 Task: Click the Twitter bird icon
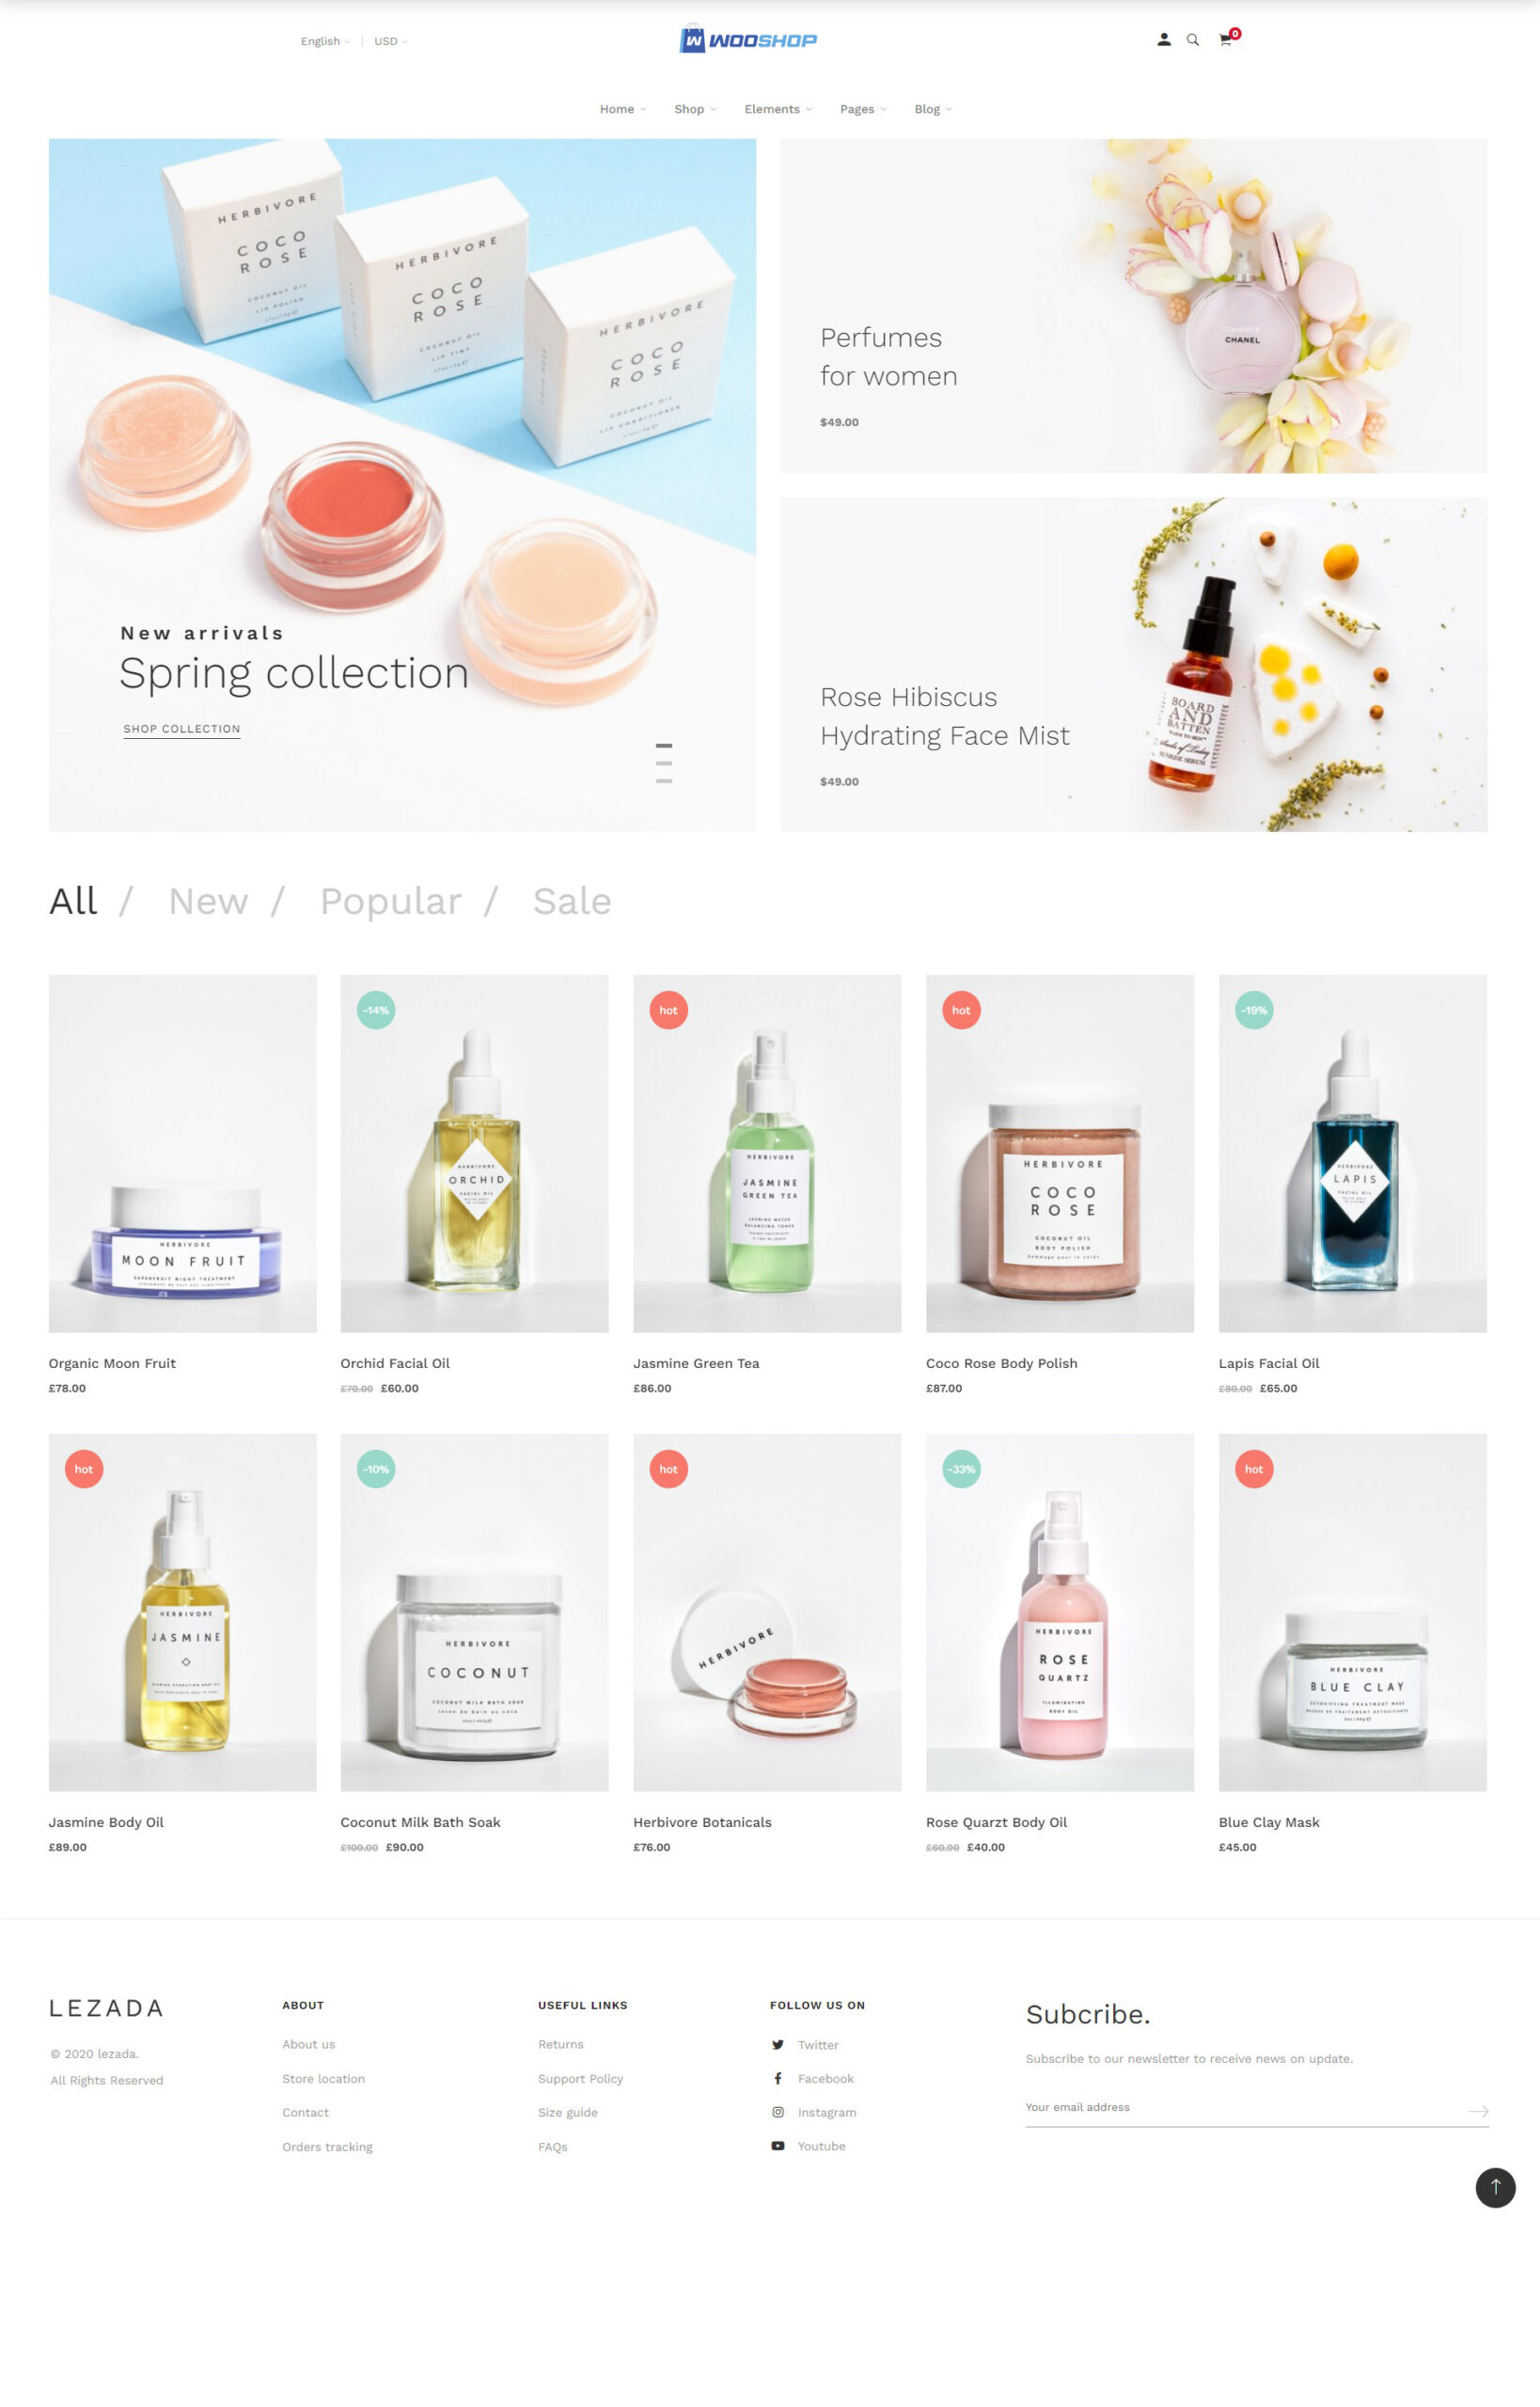[x=778, y=2044]
